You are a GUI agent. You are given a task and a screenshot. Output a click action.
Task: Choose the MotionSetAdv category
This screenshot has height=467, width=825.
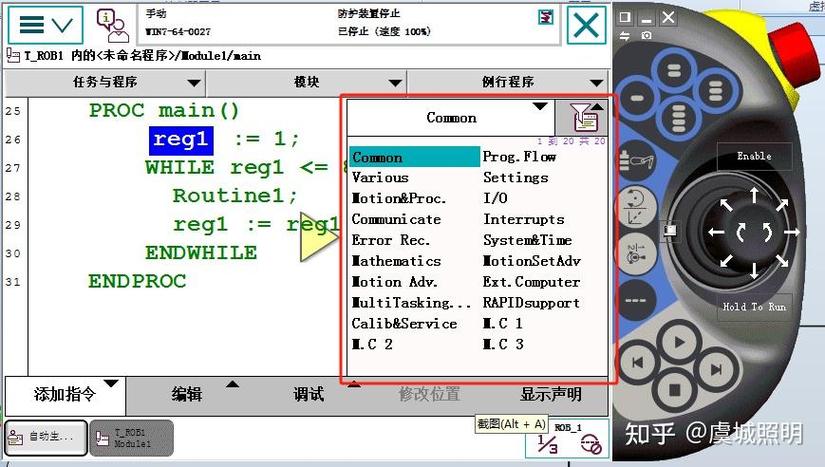point(531,261)
